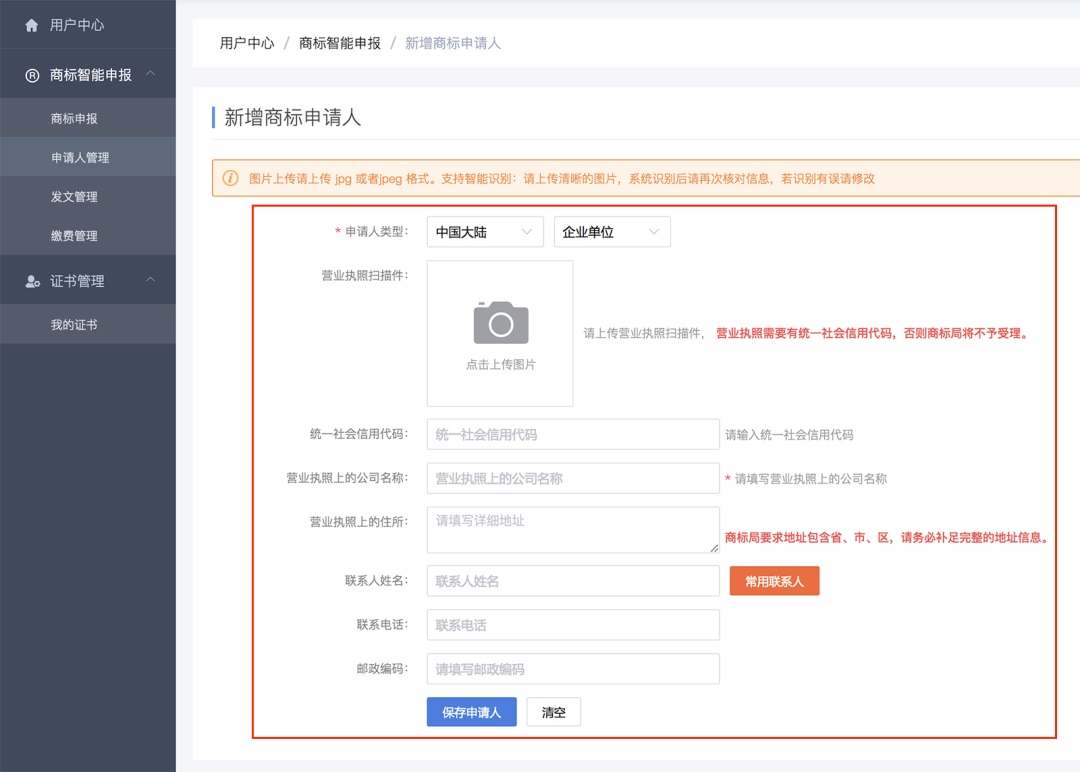This screenshot has height=772, width=1080.
Task: Focus the 请填写邮政编码 input field
Action: pos(573,669)
